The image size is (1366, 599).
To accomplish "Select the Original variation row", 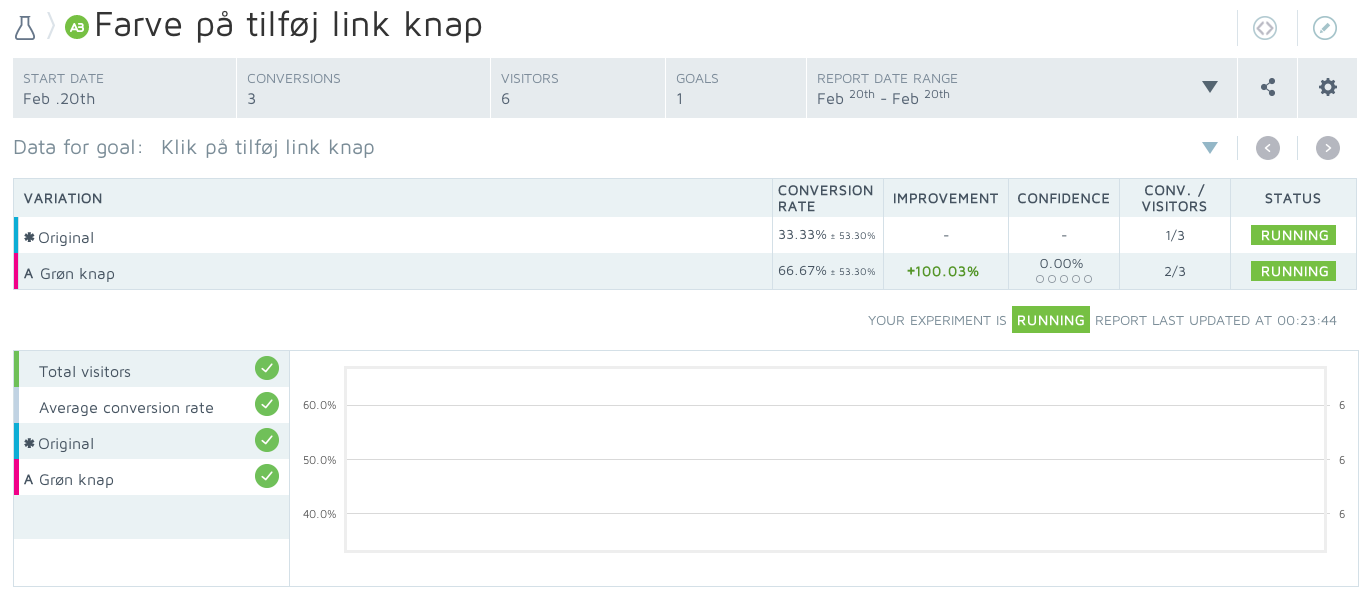I will [x=66, y=238].
